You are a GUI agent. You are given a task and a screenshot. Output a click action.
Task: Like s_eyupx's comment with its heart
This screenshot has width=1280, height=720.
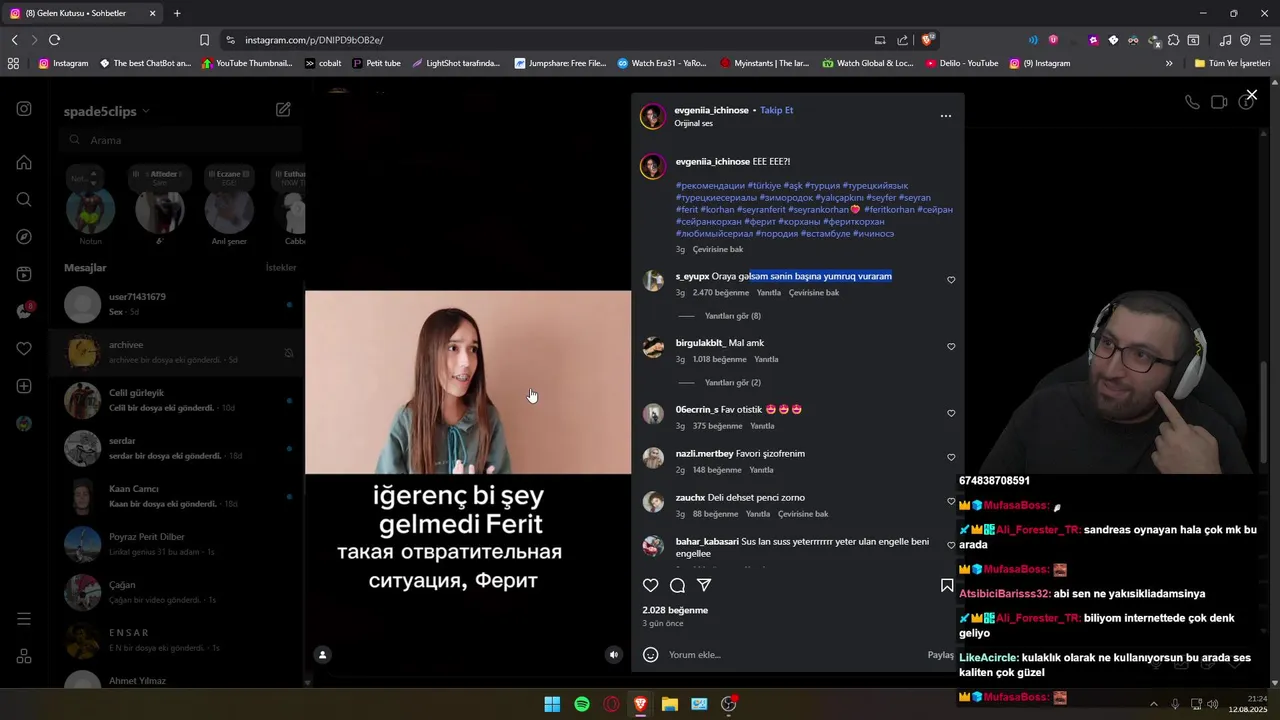[x=951, y=280]
